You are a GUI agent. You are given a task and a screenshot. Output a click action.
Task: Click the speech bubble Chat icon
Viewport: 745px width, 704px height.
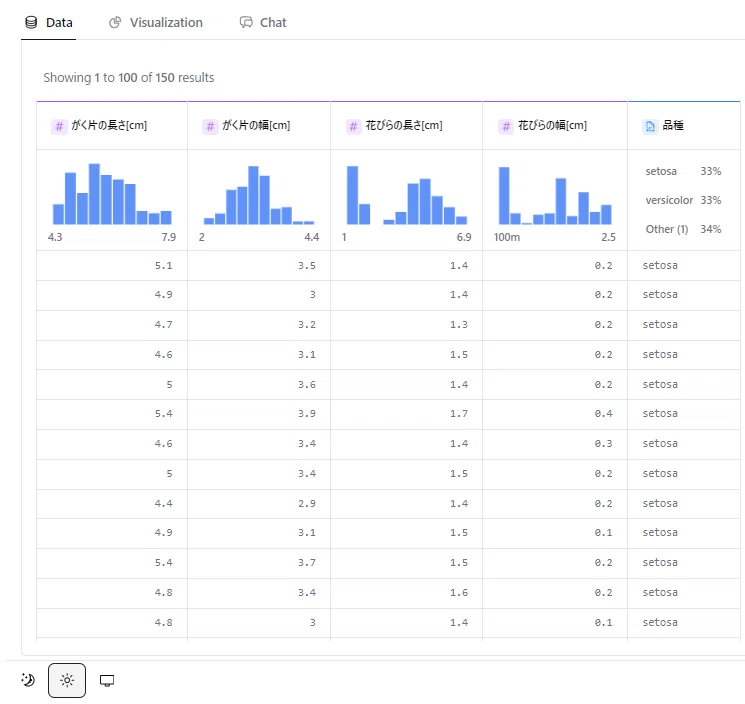click(x=246, y=22)
